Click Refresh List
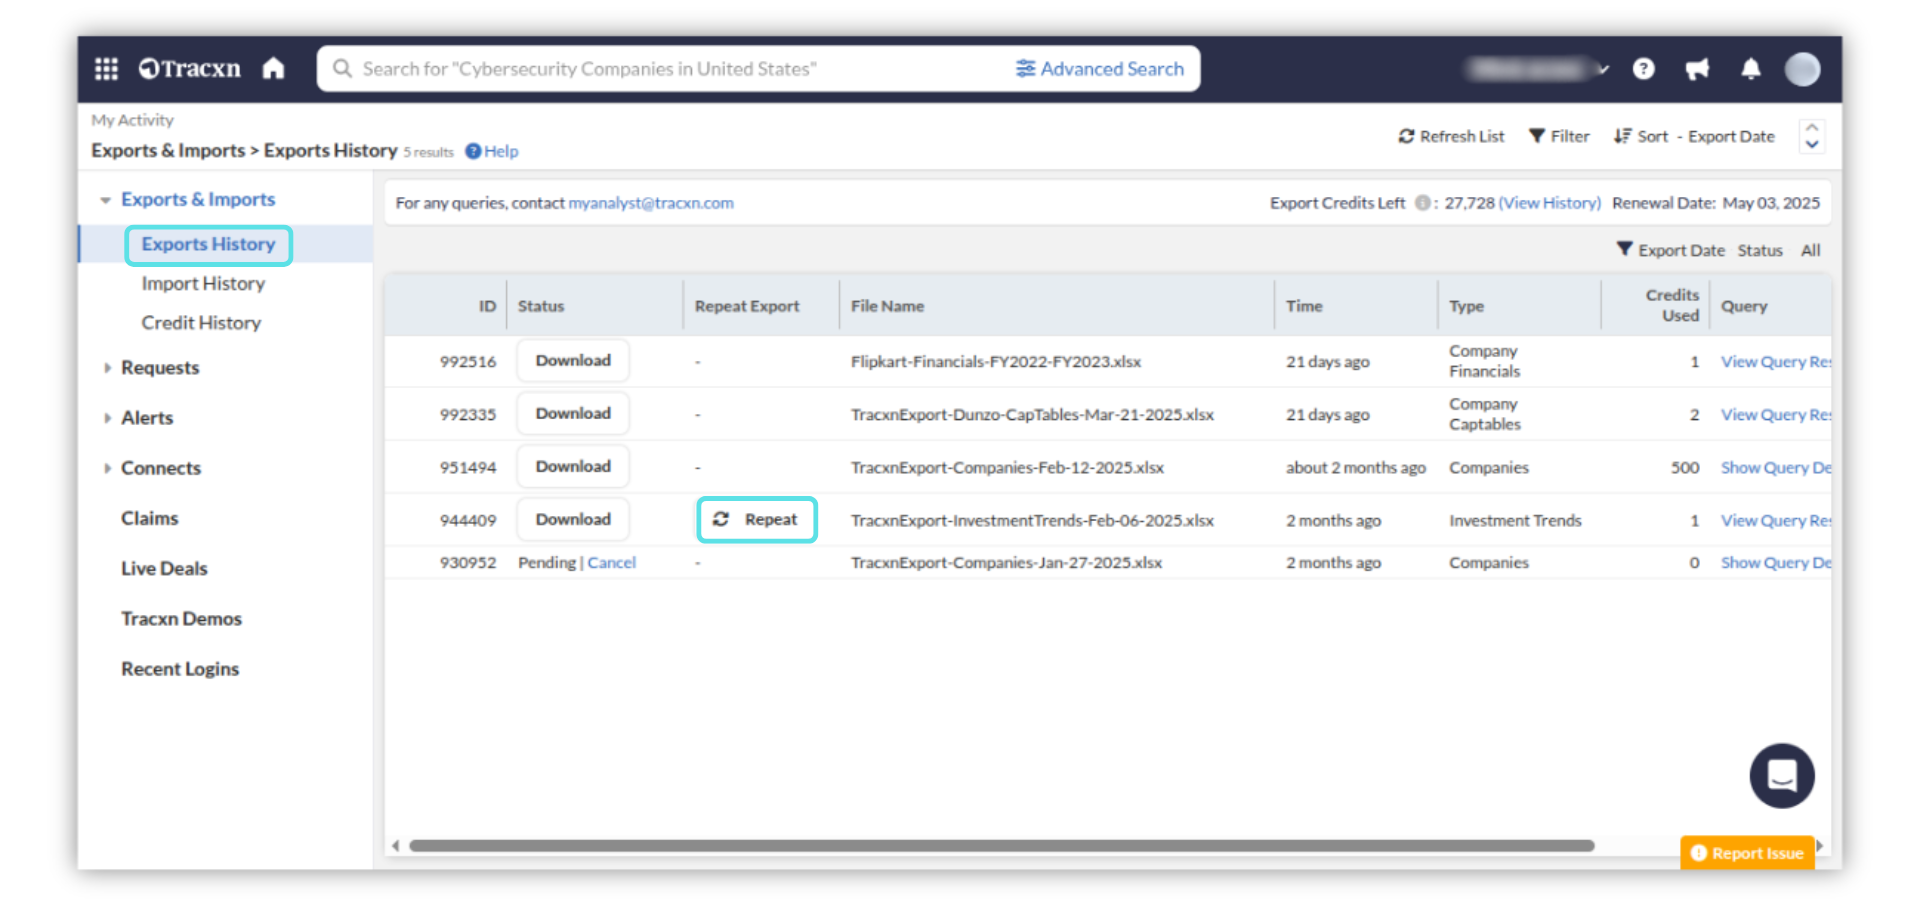1920x917 pixels. tap(1451, 136)
